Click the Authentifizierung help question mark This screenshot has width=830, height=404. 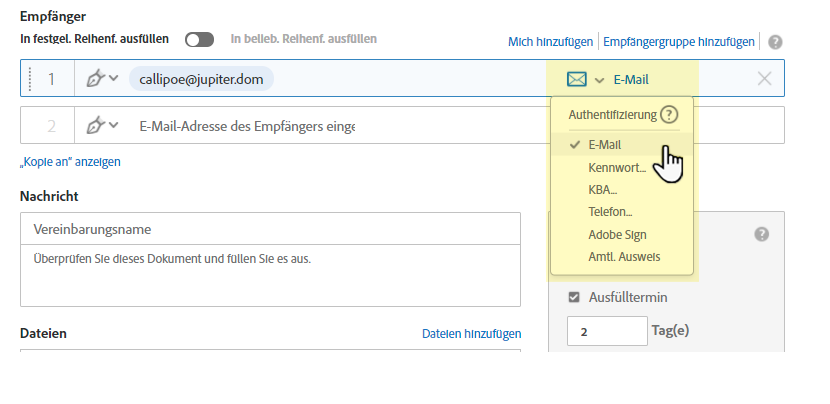pyautogui.click(x=670, y=115)
